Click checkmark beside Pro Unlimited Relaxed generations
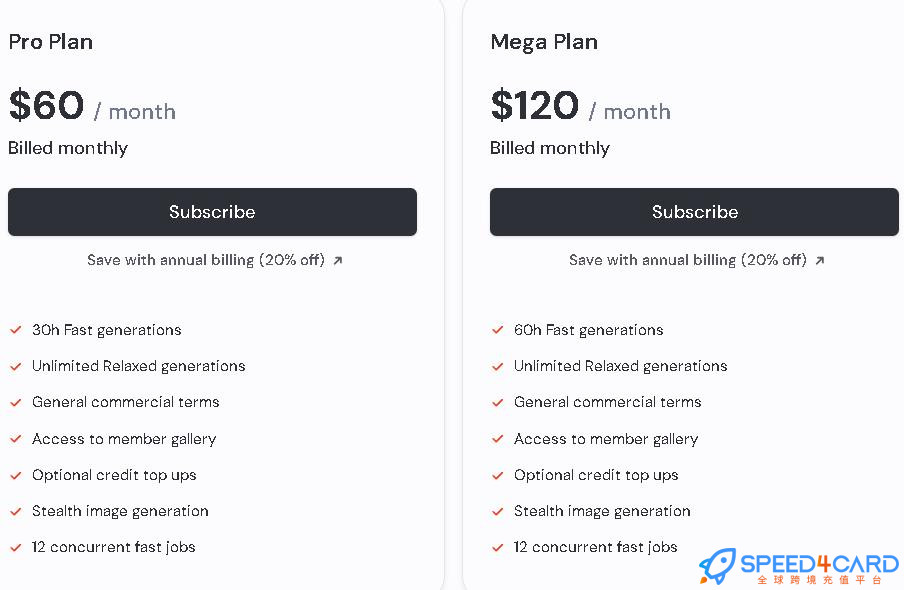Viewport: 904px width, 590px height. 16,366
